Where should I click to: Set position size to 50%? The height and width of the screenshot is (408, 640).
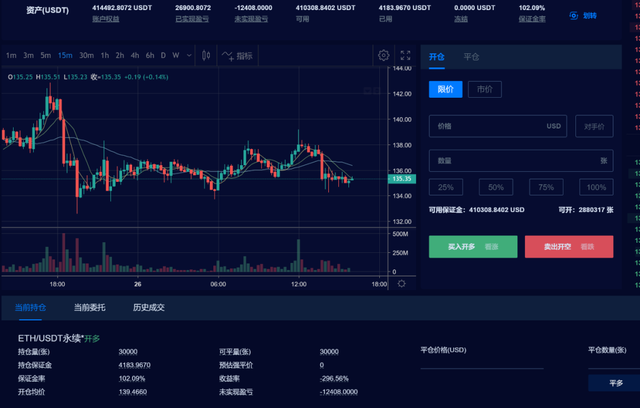click(496, 187)
